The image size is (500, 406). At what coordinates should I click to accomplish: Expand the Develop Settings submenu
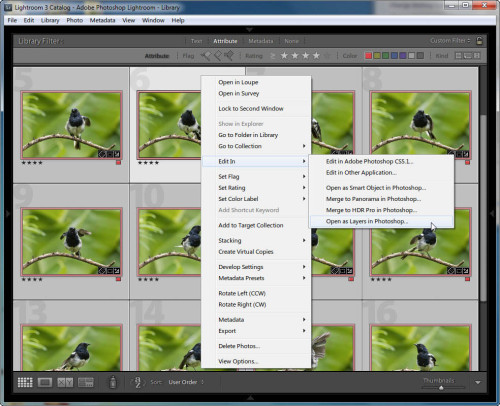pyautogui.click(x=256, y=267)
